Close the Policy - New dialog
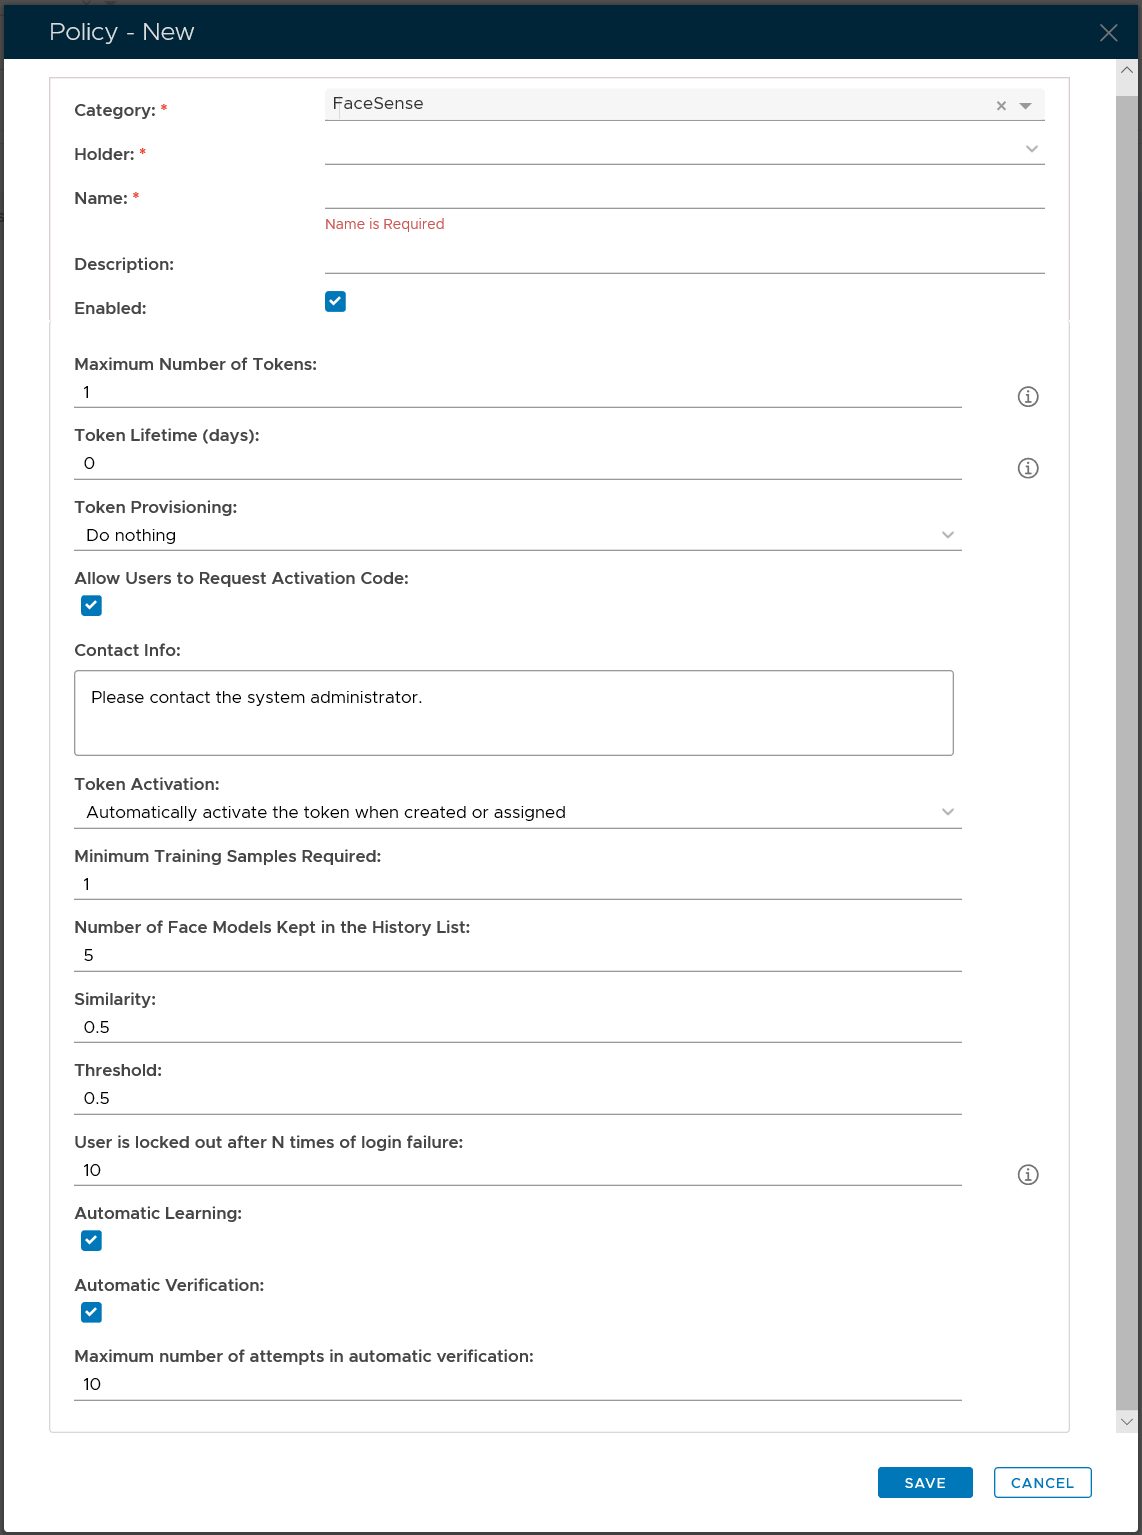 [x=1108, y=33]
